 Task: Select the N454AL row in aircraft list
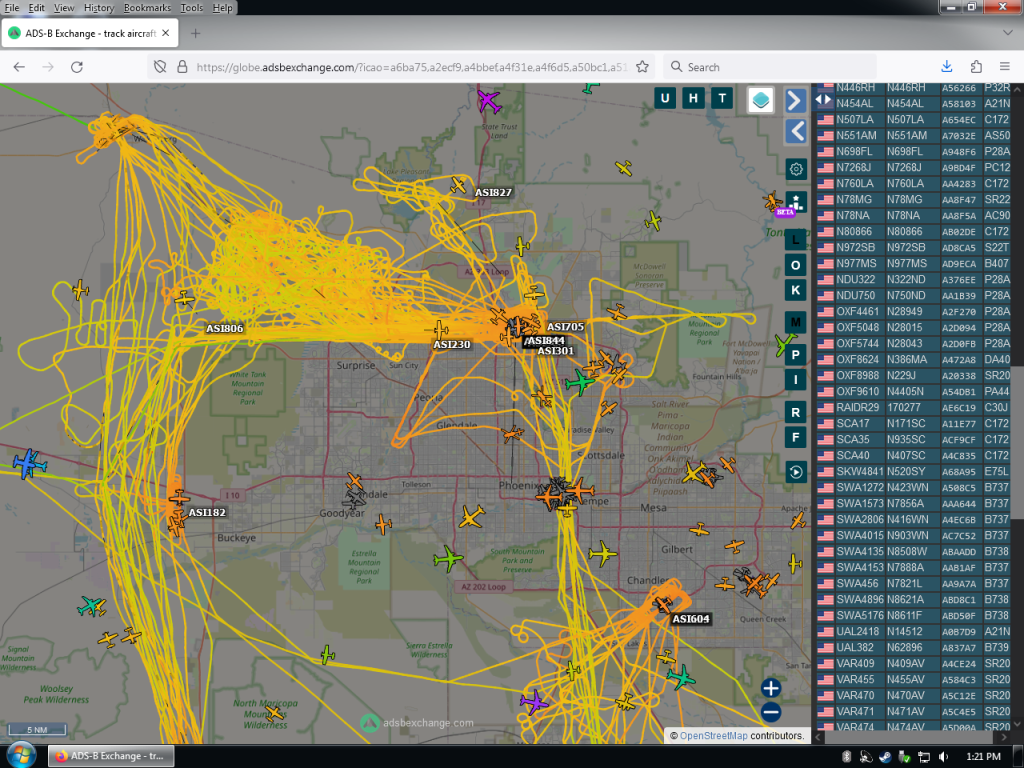point(914,103)
